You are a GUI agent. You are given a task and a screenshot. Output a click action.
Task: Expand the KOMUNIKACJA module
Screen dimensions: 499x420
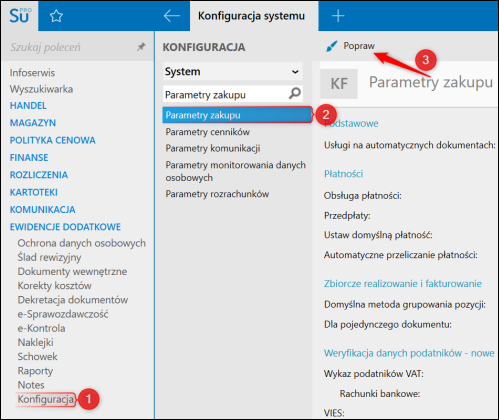pyautogui.click(x=42, y=210)
